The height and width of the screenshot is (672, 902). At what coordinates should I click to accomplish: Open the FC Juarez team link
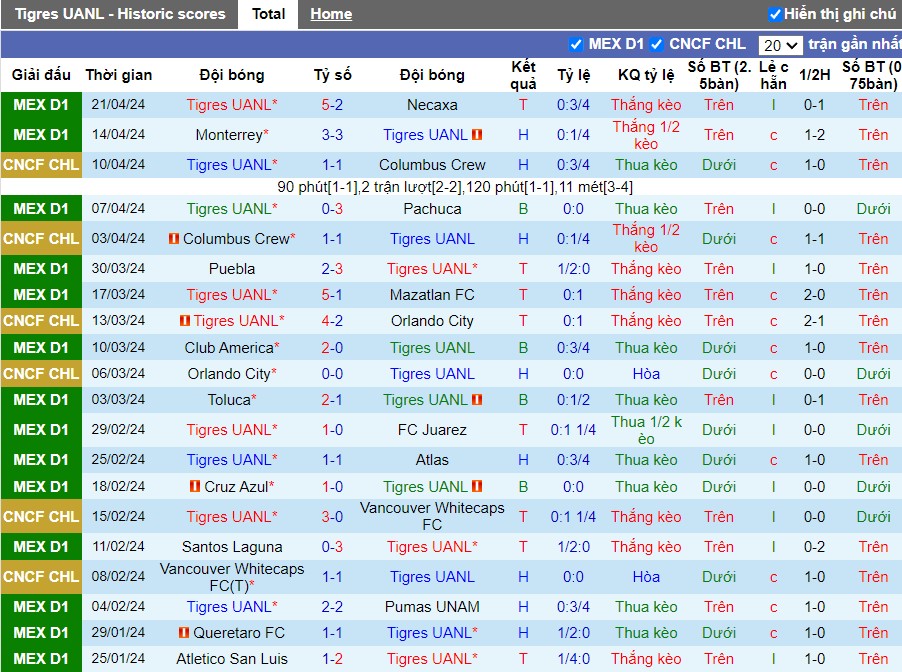tap(432, 429)
